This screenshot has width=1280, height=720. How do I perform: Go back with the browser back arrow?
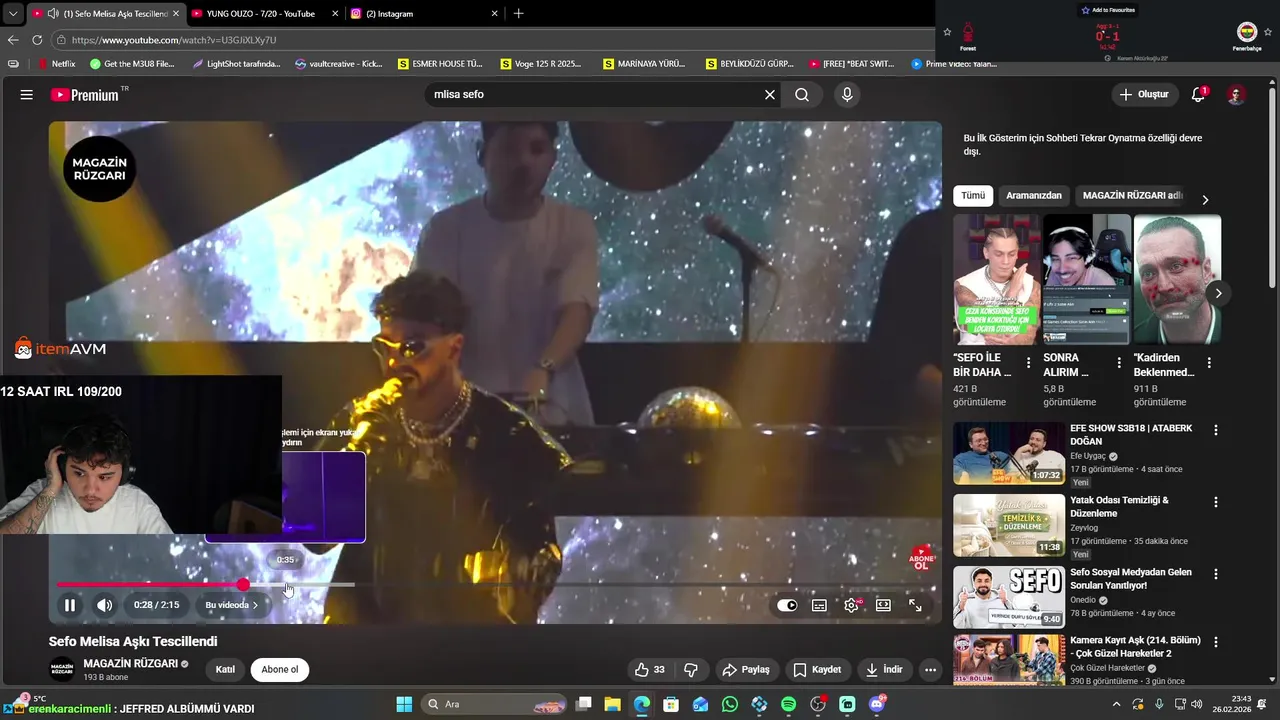tap(13, 40)
